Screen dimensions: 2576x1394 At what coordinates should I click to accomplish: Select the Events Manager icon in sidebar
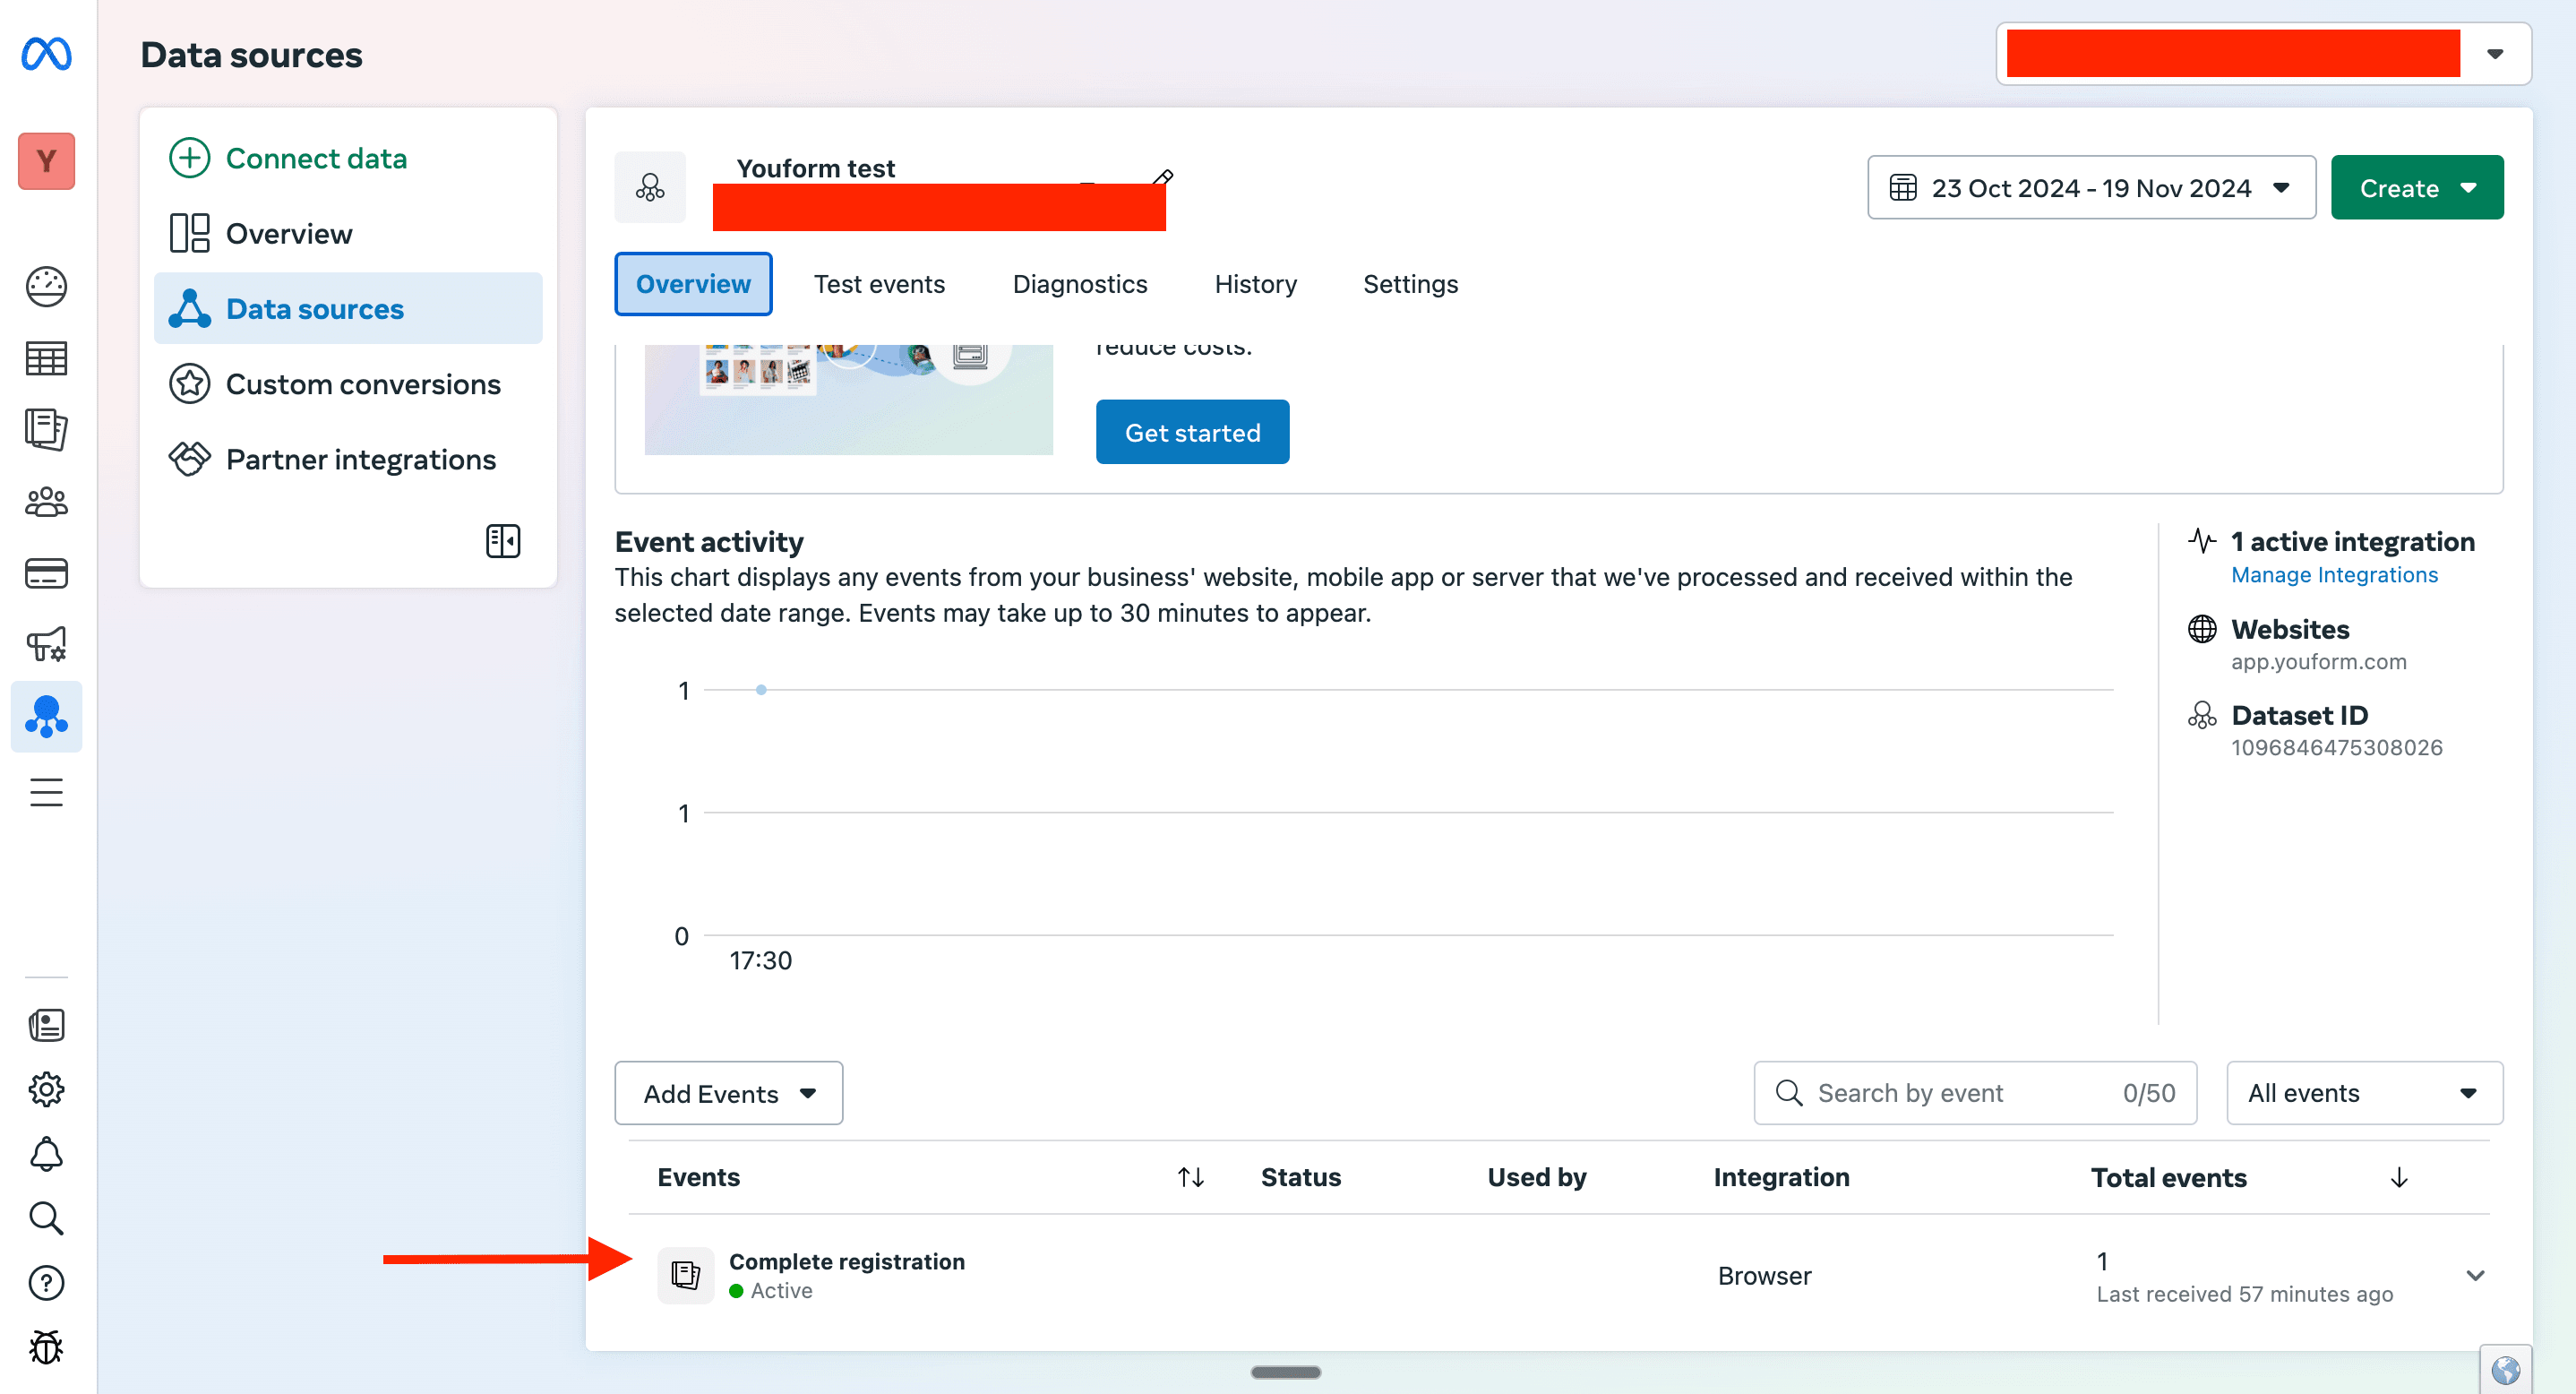(x=46, y=716)
